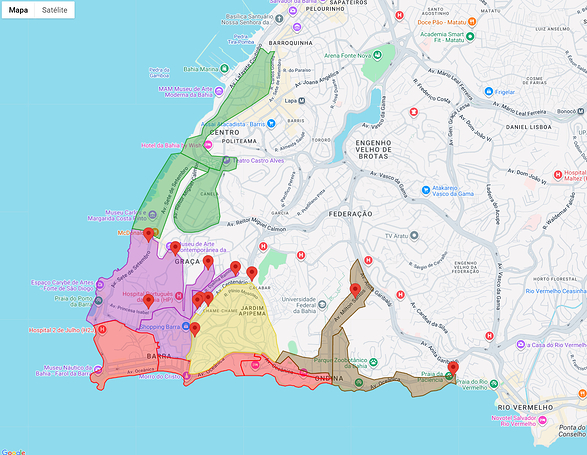Open the Google logo link
The image size is (587, 455).
point(13,452)
